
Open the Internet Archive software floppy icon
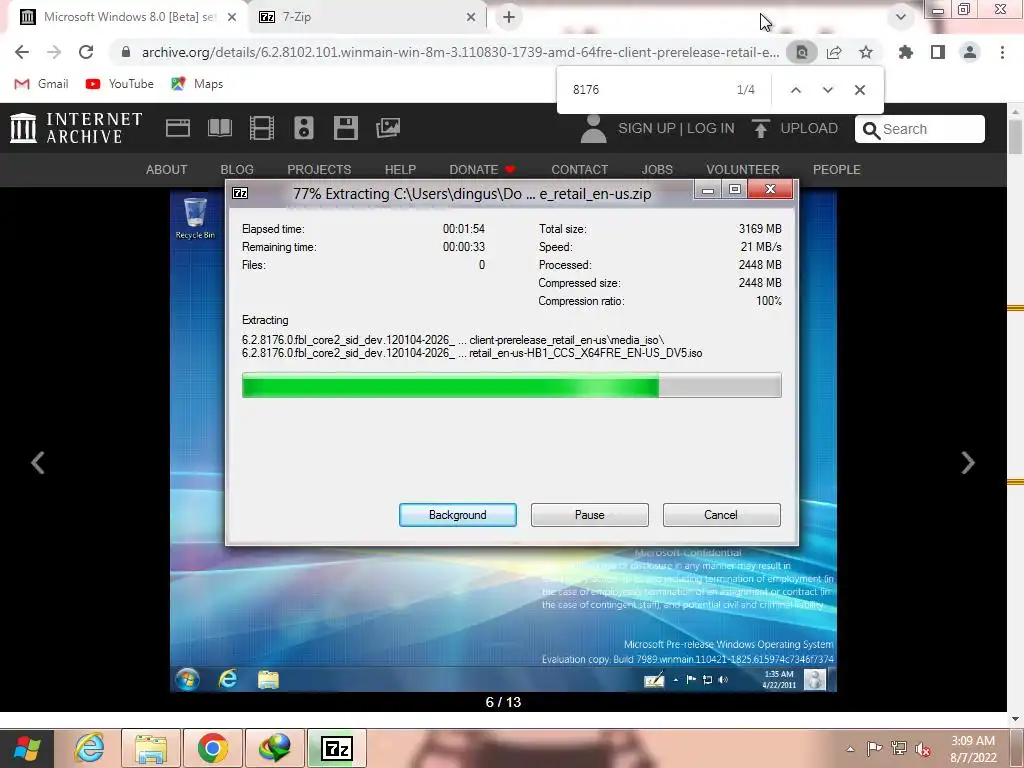pyautogui.click(x=345, y=128)
